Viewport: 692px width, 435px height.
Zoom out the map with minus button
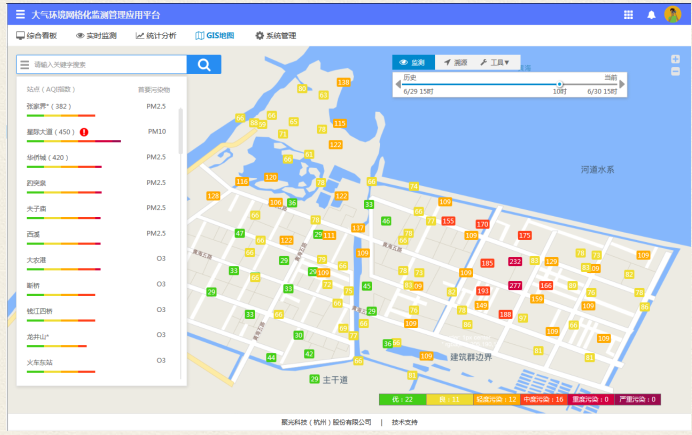tap(675, 71)
